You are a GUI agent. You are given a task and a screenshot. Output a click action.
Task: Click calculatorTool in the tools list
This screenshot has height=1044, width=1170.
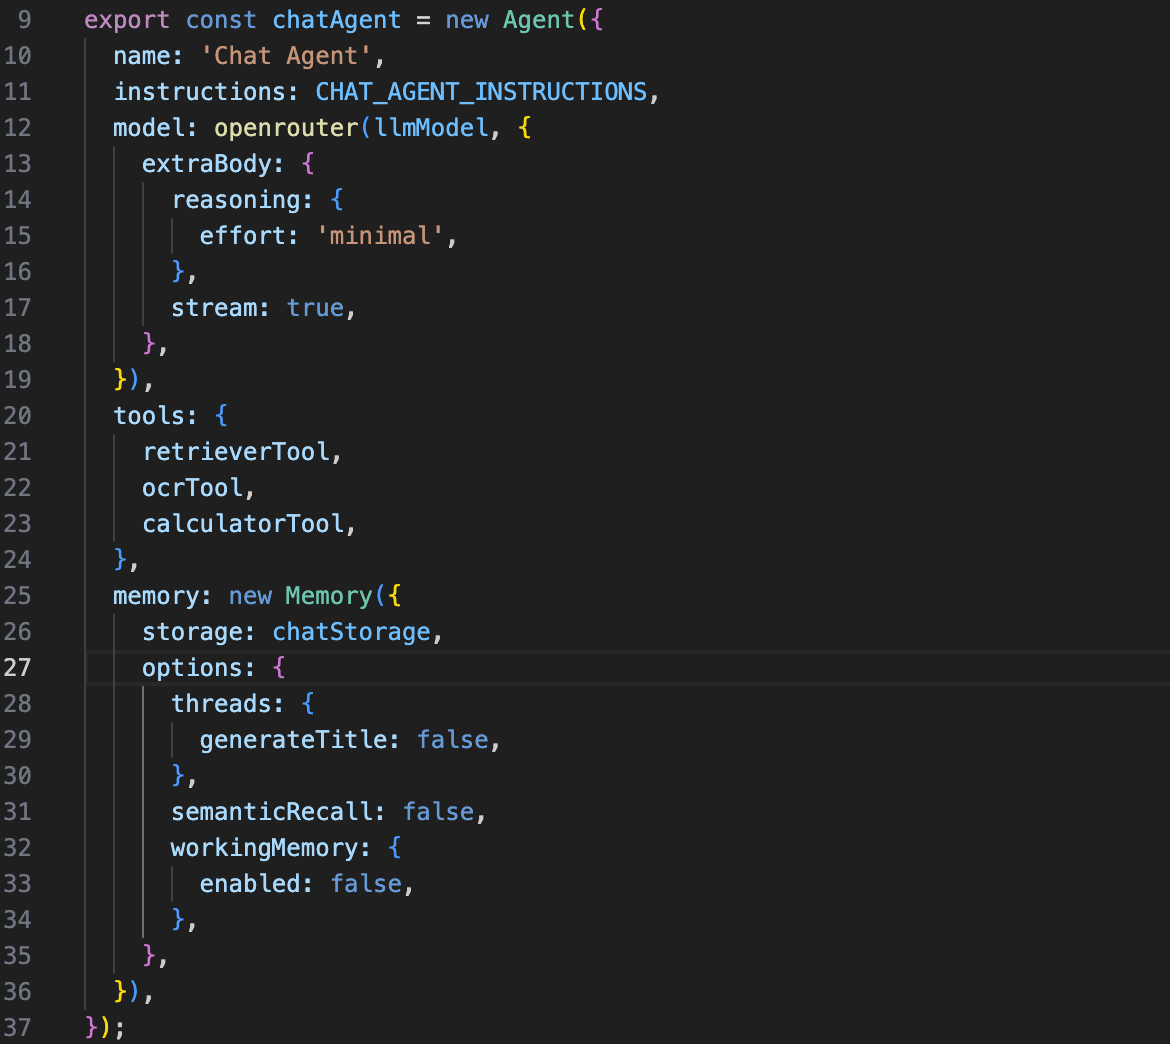243,524
